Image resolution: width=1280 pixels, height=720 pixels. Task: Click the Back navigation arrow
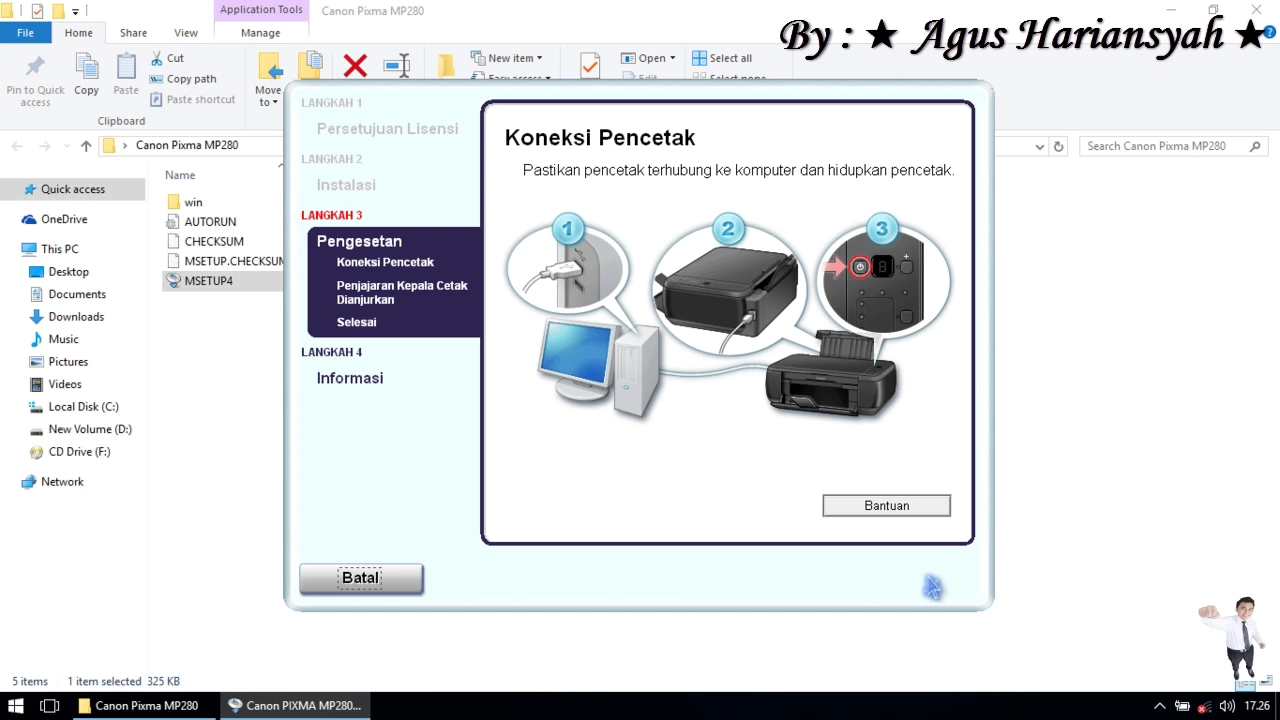pyautogui.click(x=17, y=146)
